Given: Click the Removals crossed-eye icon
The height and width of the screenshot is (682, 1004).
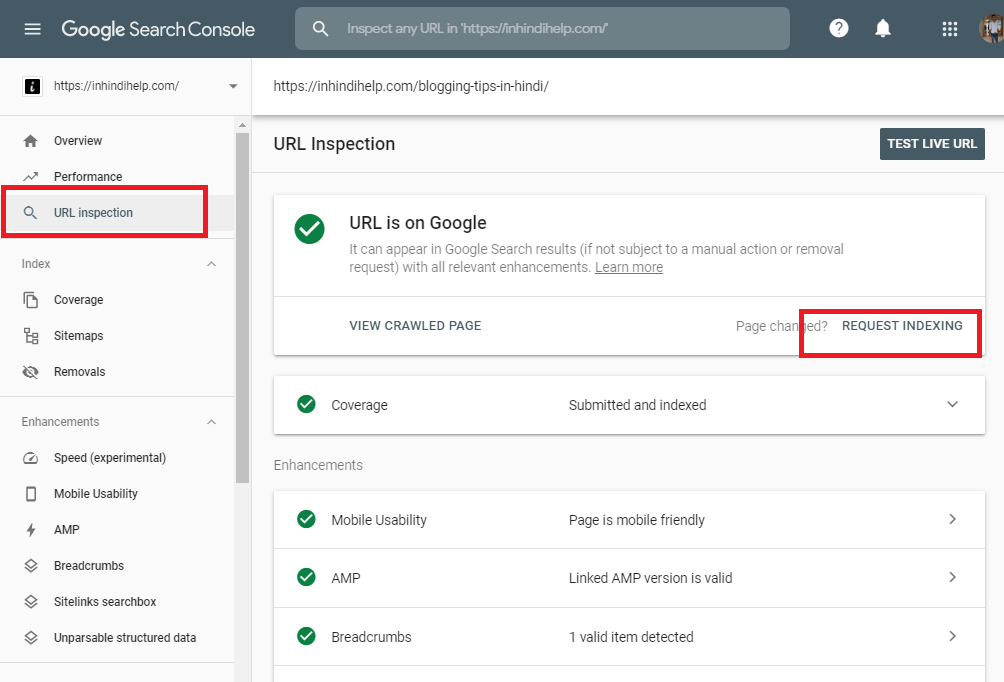Looking at the screenshot, I should (31, 371).
